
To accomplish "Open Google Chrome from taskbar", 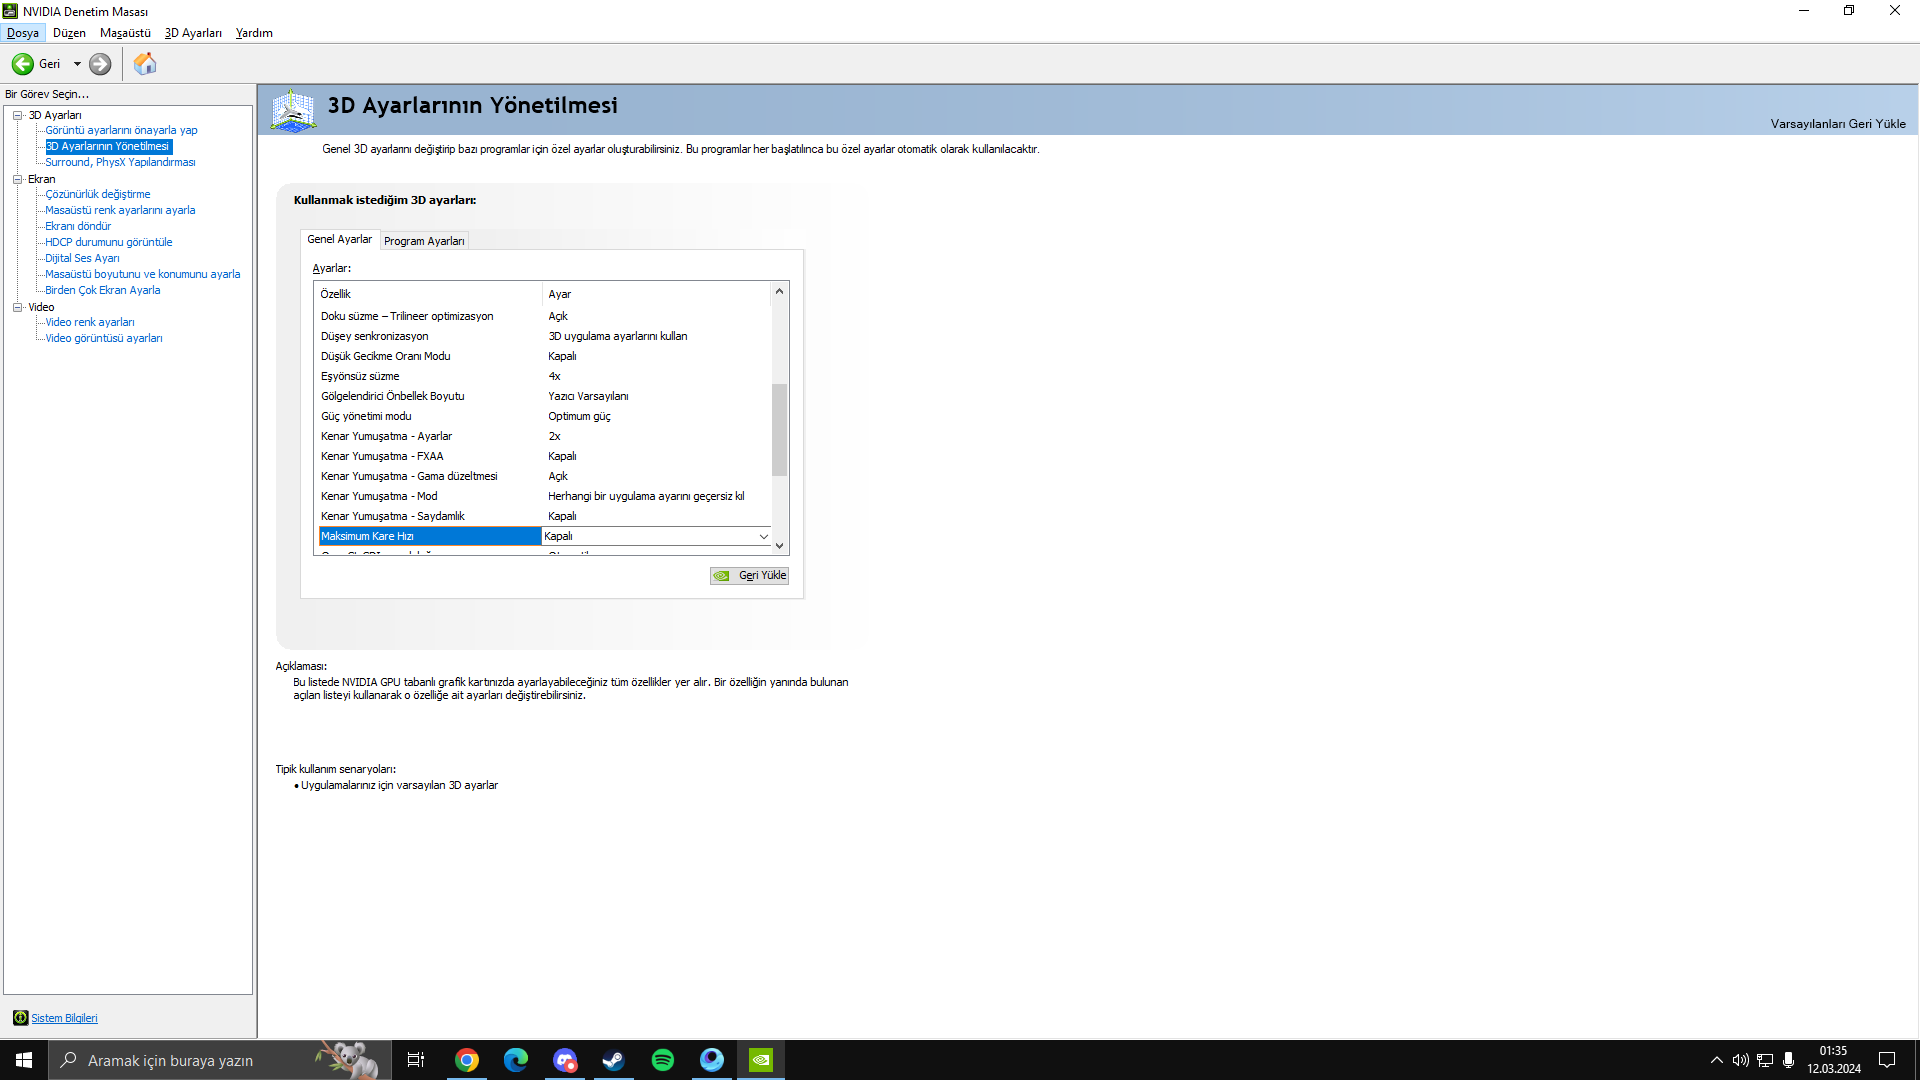I will pos(467,1060).
